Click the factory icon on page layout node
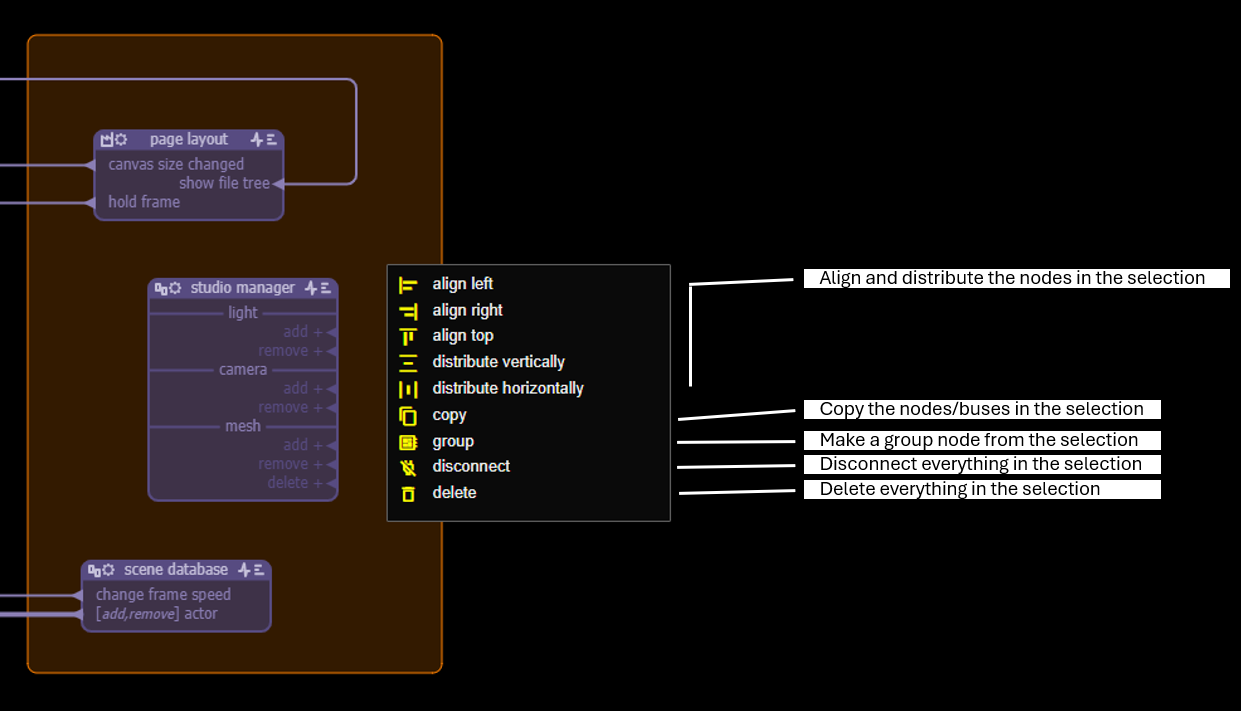The height and width of the screenshot is (711, 1241). point(107,140)
